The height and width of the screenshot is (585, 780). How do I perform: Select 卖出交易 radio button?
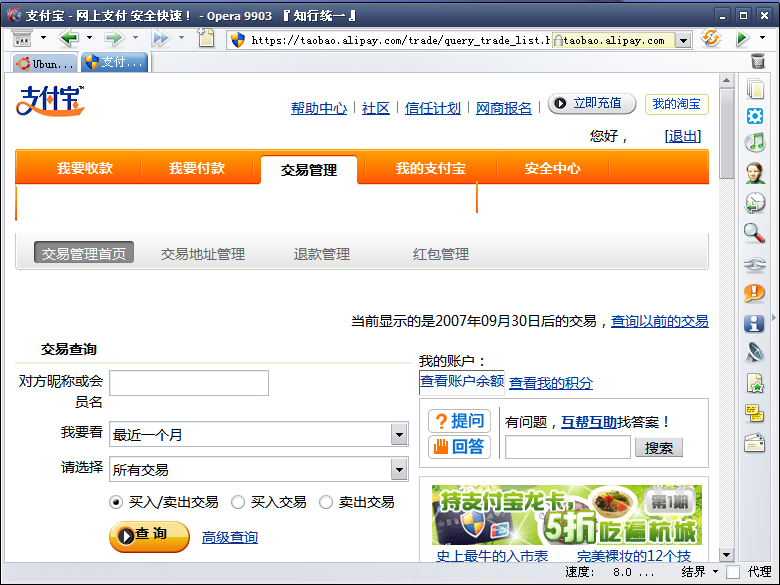[x=326, y=502]
